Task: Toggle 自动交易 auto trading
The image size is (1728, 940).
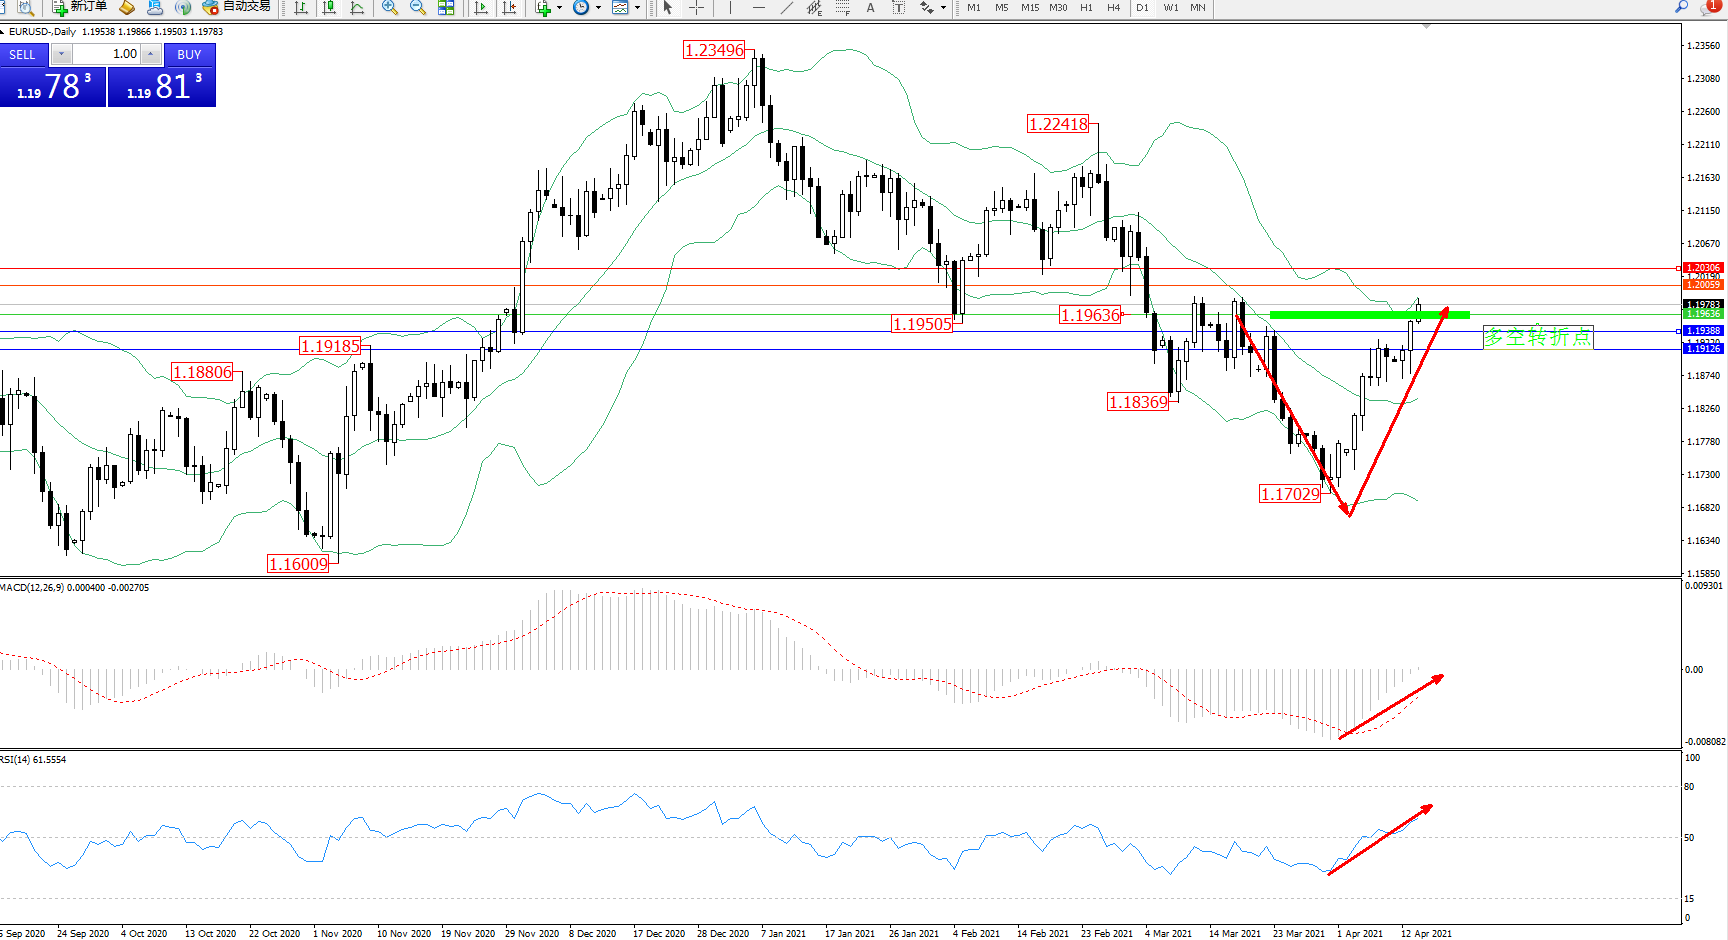Action: tap(236, 7)
